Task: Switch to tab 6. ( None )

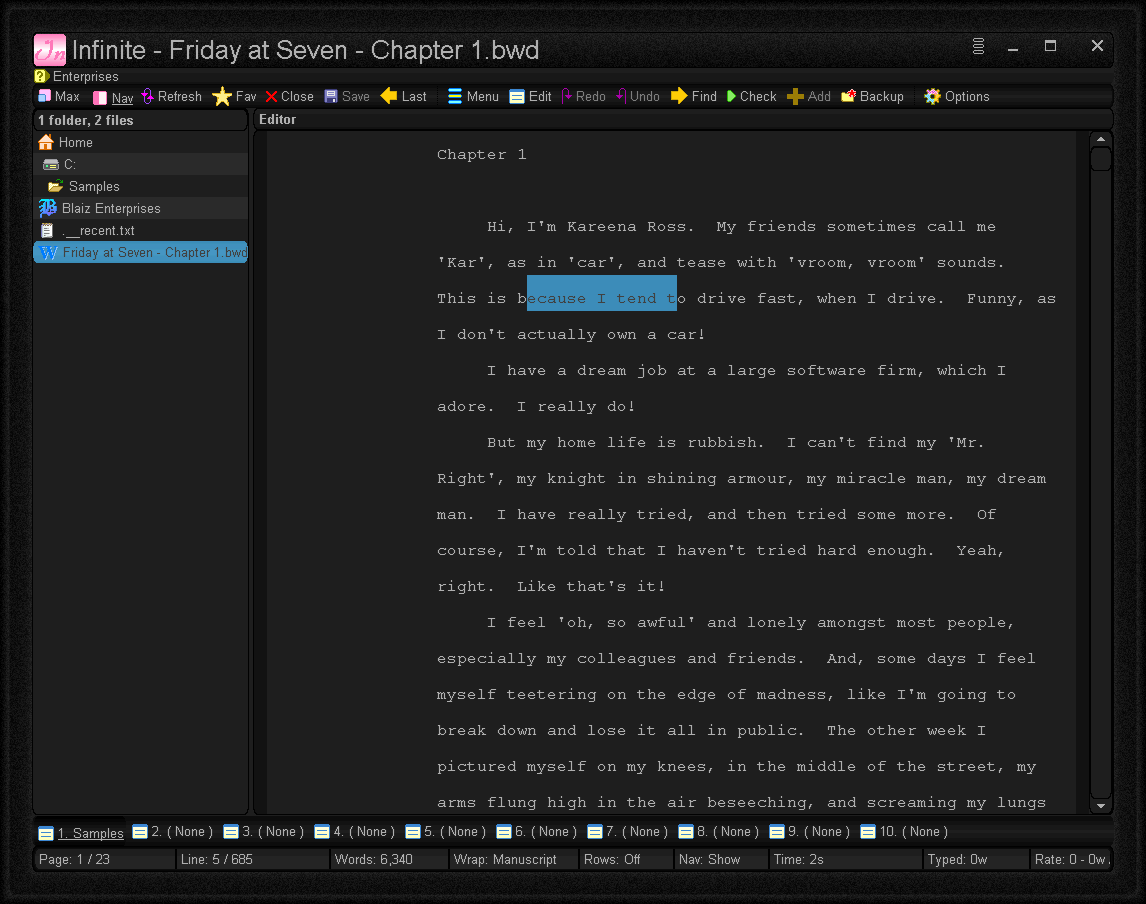Action: click(537, 832)
